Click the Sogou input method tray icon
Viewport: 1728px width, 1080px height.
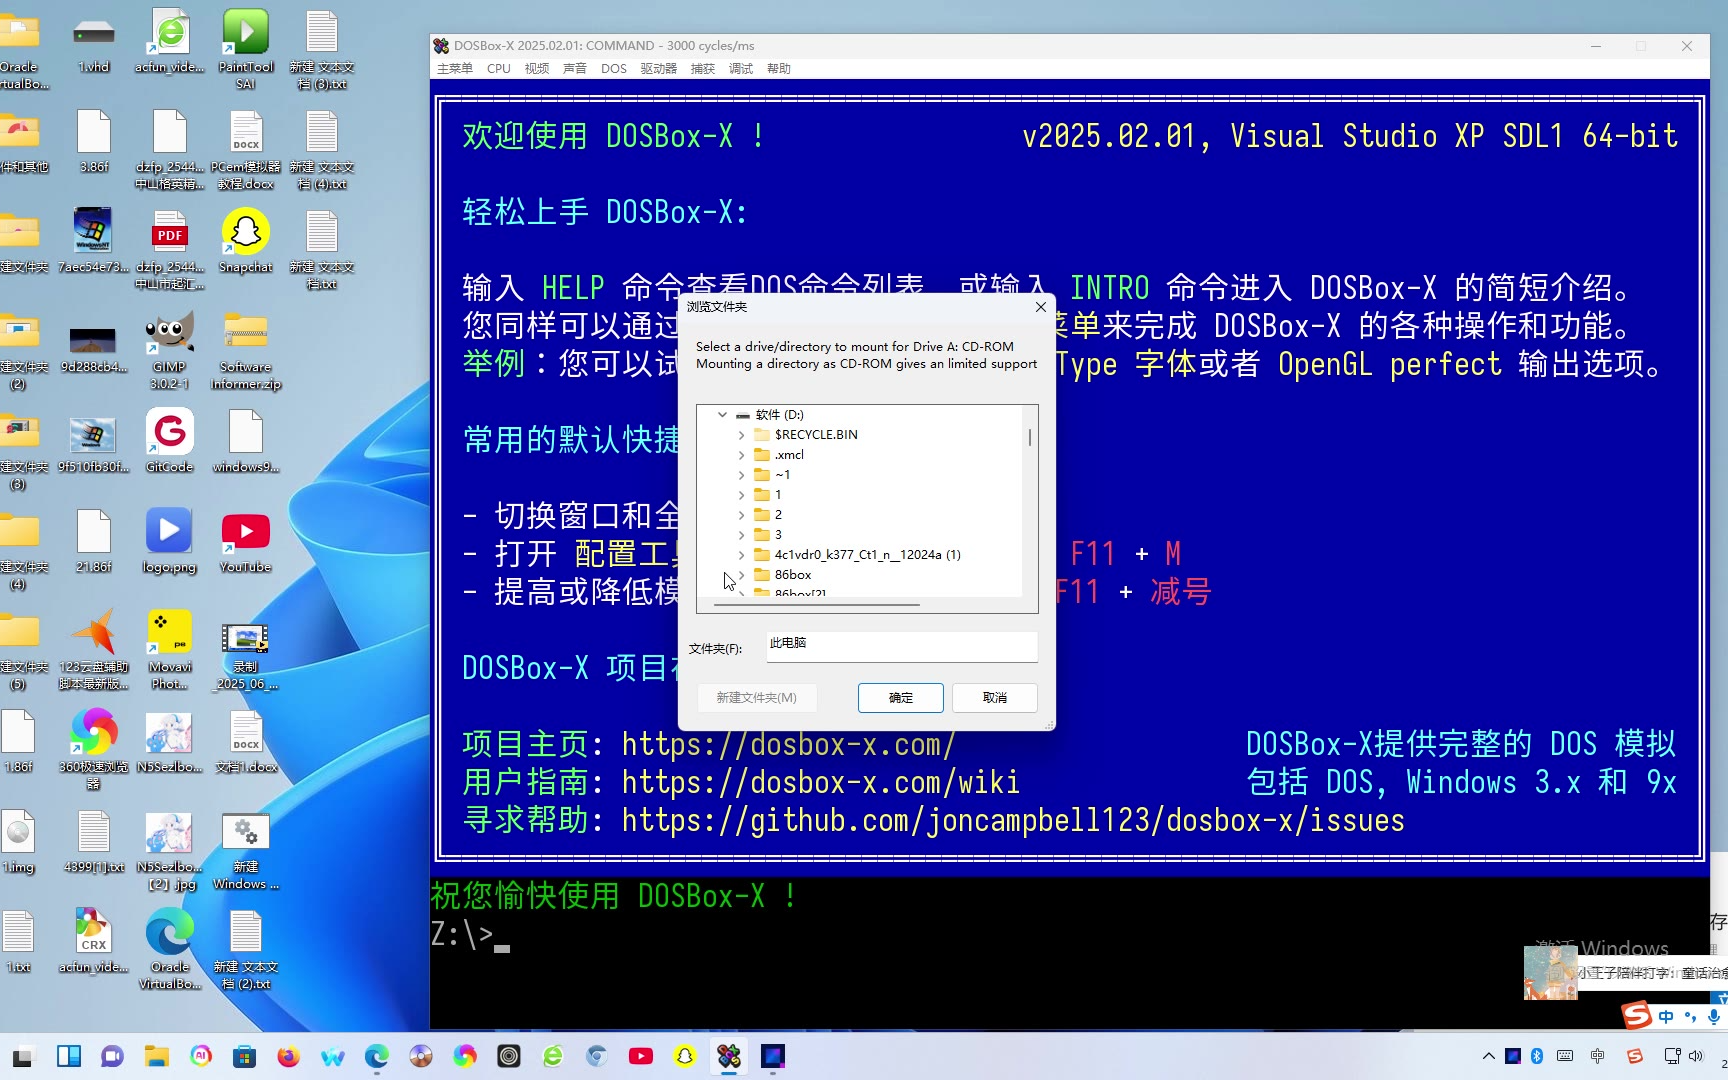click(1634, 1056)
